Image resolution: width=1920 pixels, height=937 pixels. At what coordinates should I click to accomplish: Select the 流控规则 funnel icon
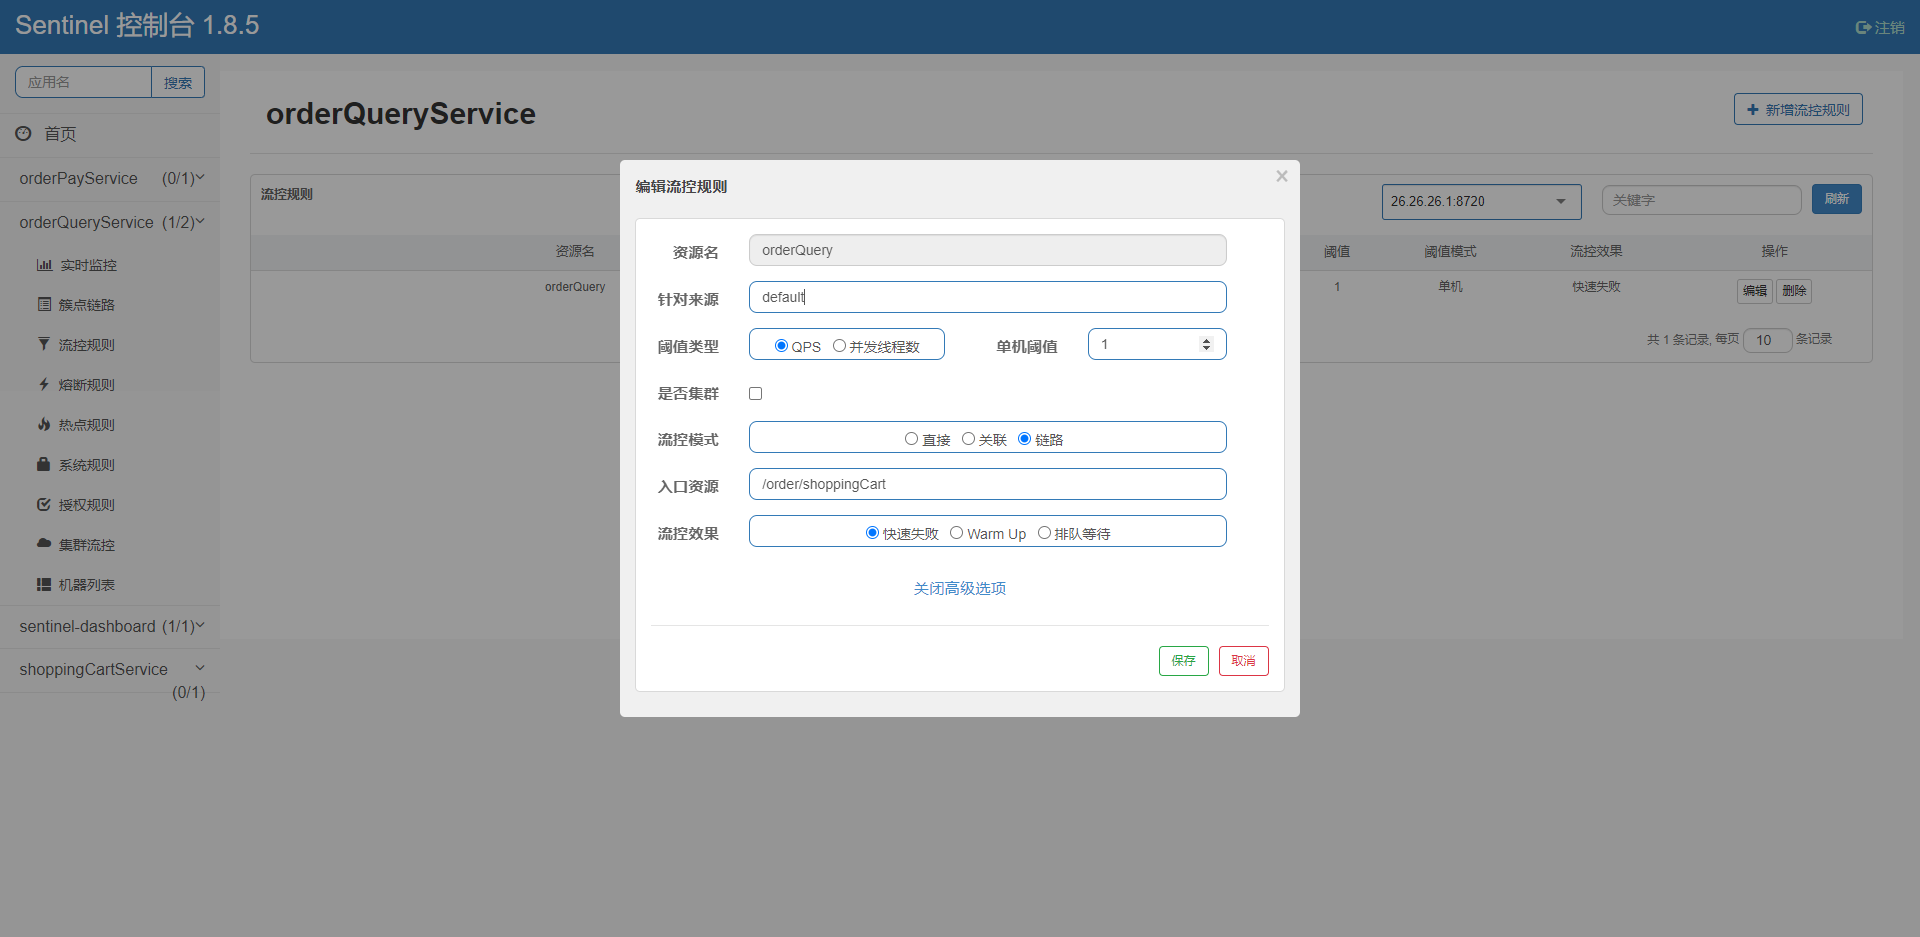click(44, 344)
